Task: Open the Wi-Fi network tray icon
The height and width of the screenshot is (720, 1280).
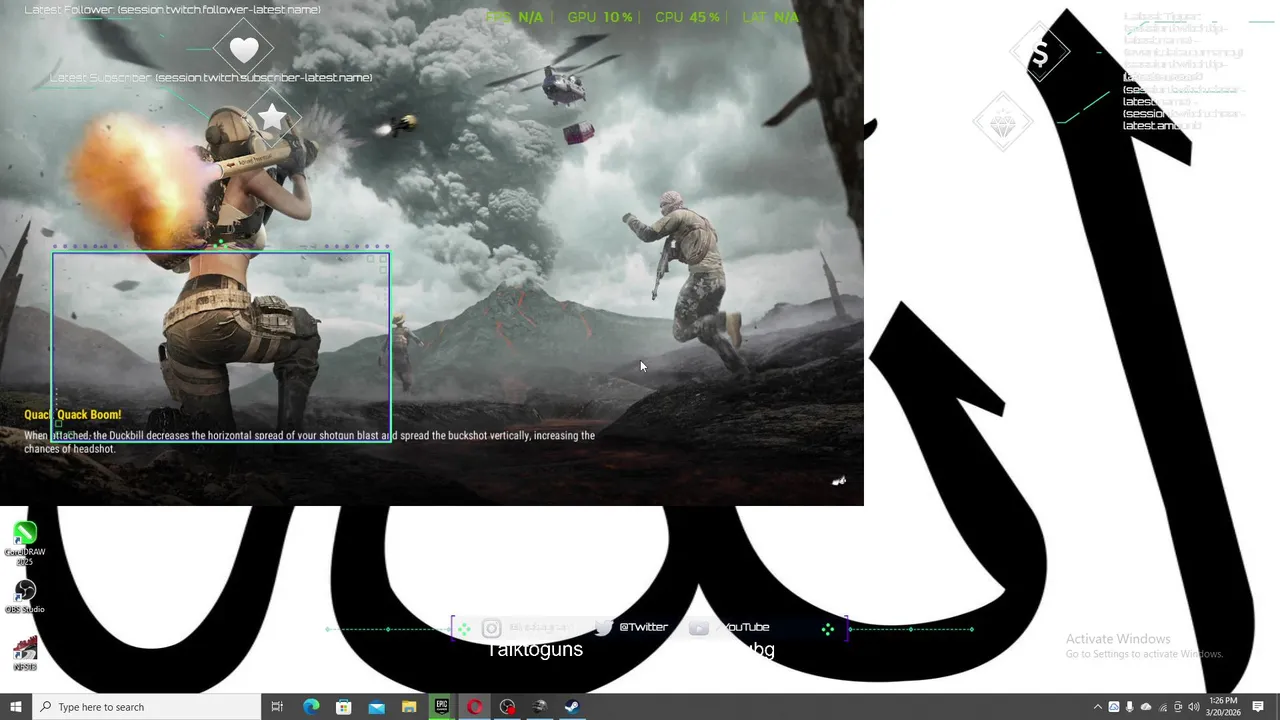Action: [1162, 707]
